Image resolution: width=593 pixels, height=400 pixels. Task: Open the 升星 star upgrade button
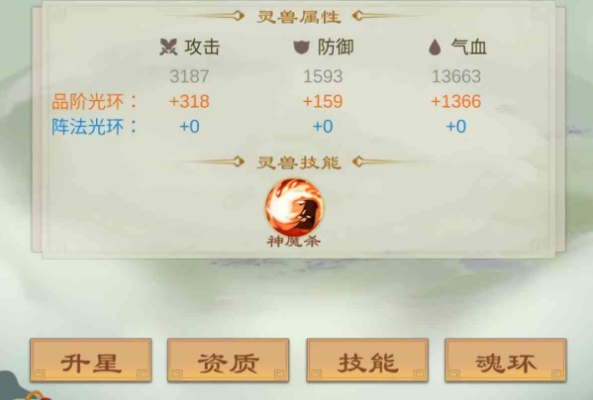(91, 360)
